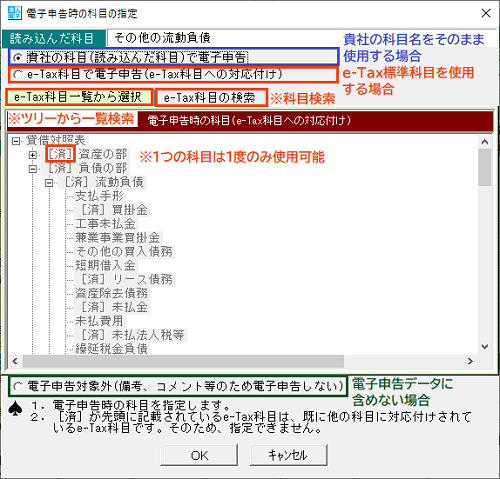Select [済] 未払法人税等 in the tree
The image size is (500, 479).
point(131,335)
